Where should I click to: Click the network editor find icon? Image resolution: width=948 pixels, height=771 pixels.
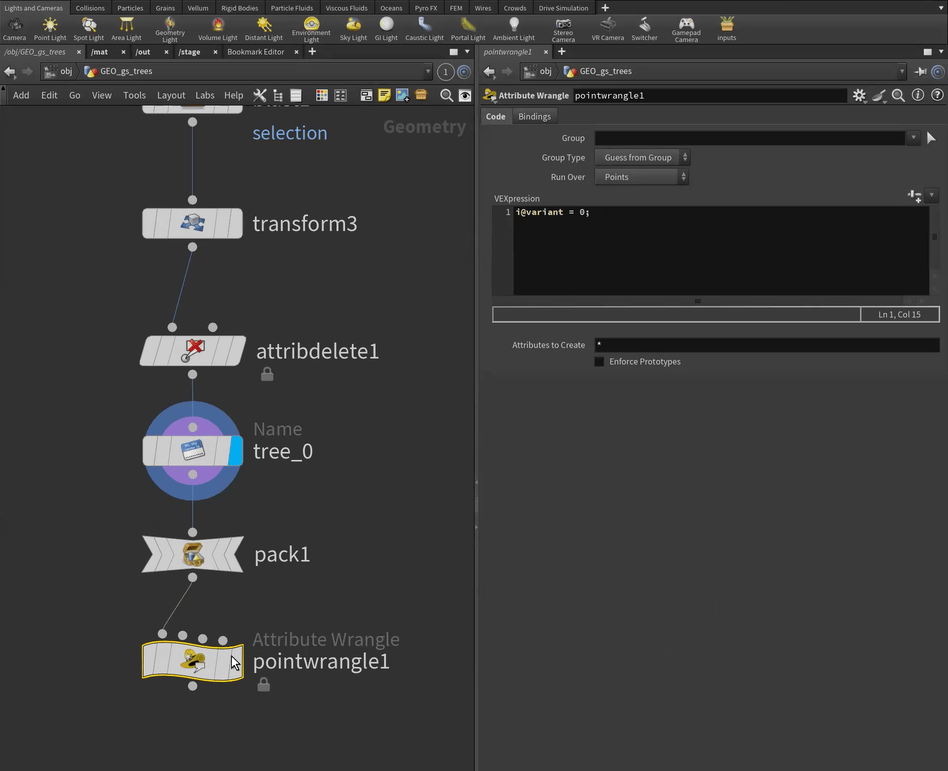[447, 95]
